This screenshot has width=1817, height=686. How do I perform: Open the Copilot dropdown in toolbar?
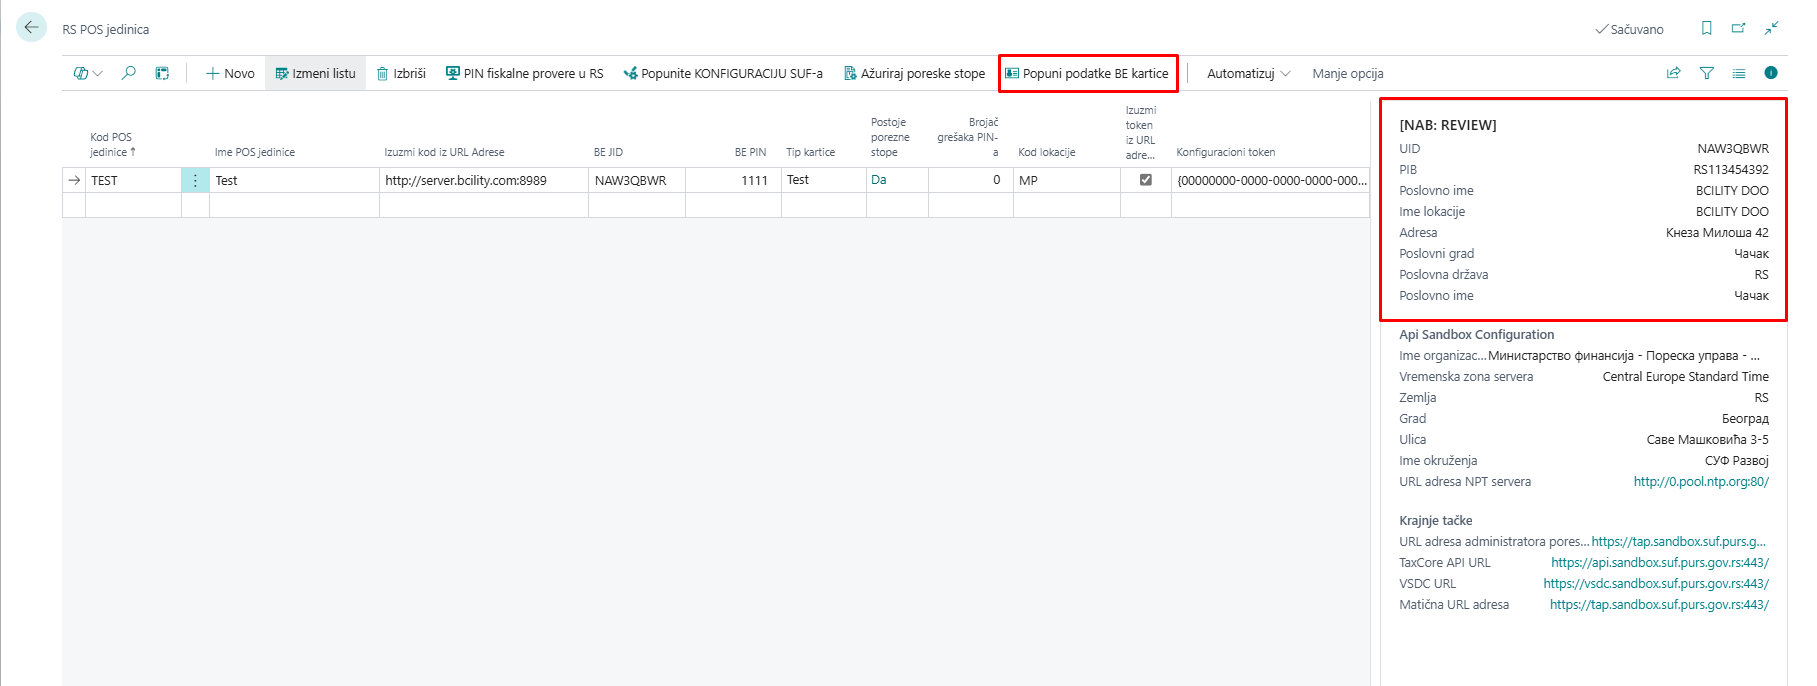87,73
